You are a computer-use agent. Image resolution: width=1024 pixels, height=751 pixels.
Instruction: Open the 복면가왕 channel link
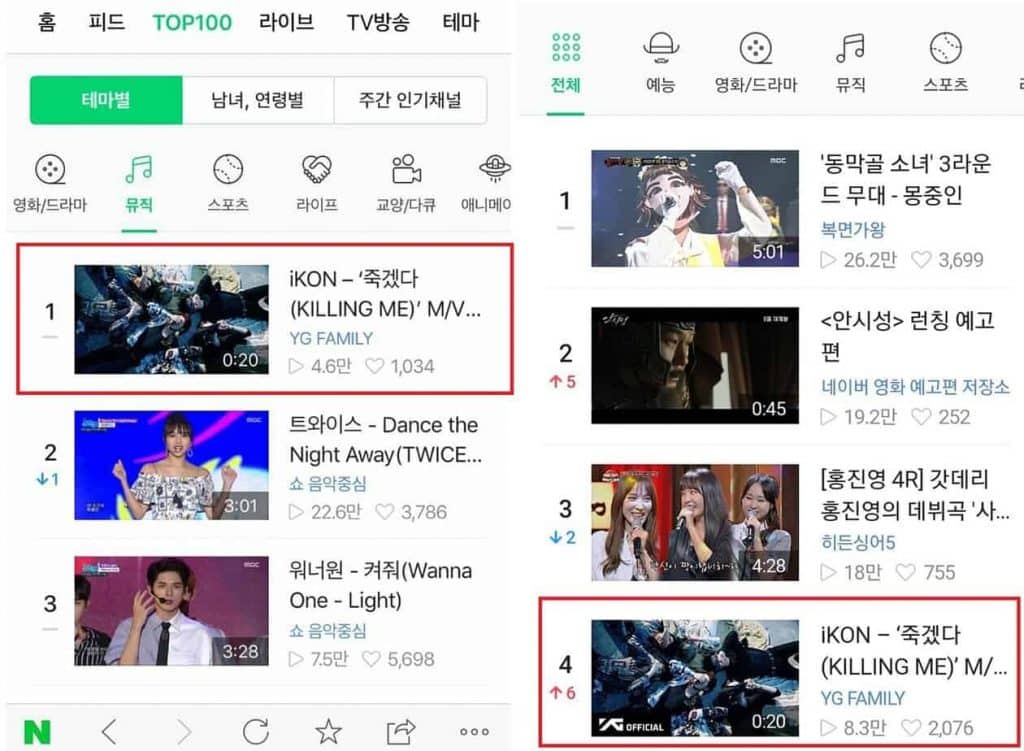(x=852, y=230)
